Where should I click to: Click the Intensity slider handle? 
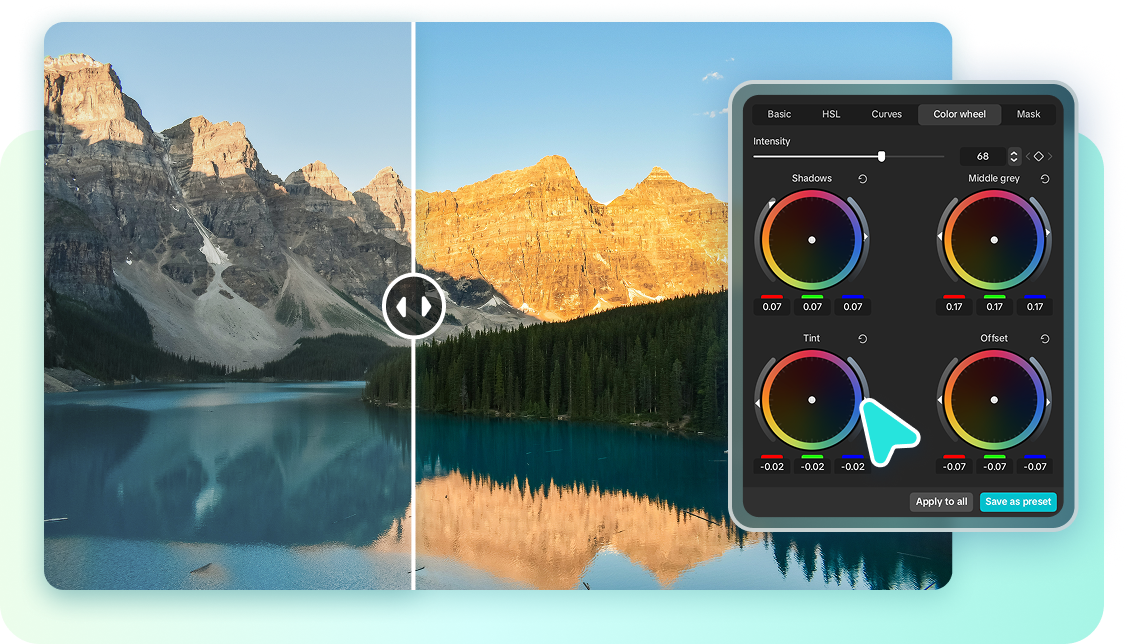click(881, 156)
